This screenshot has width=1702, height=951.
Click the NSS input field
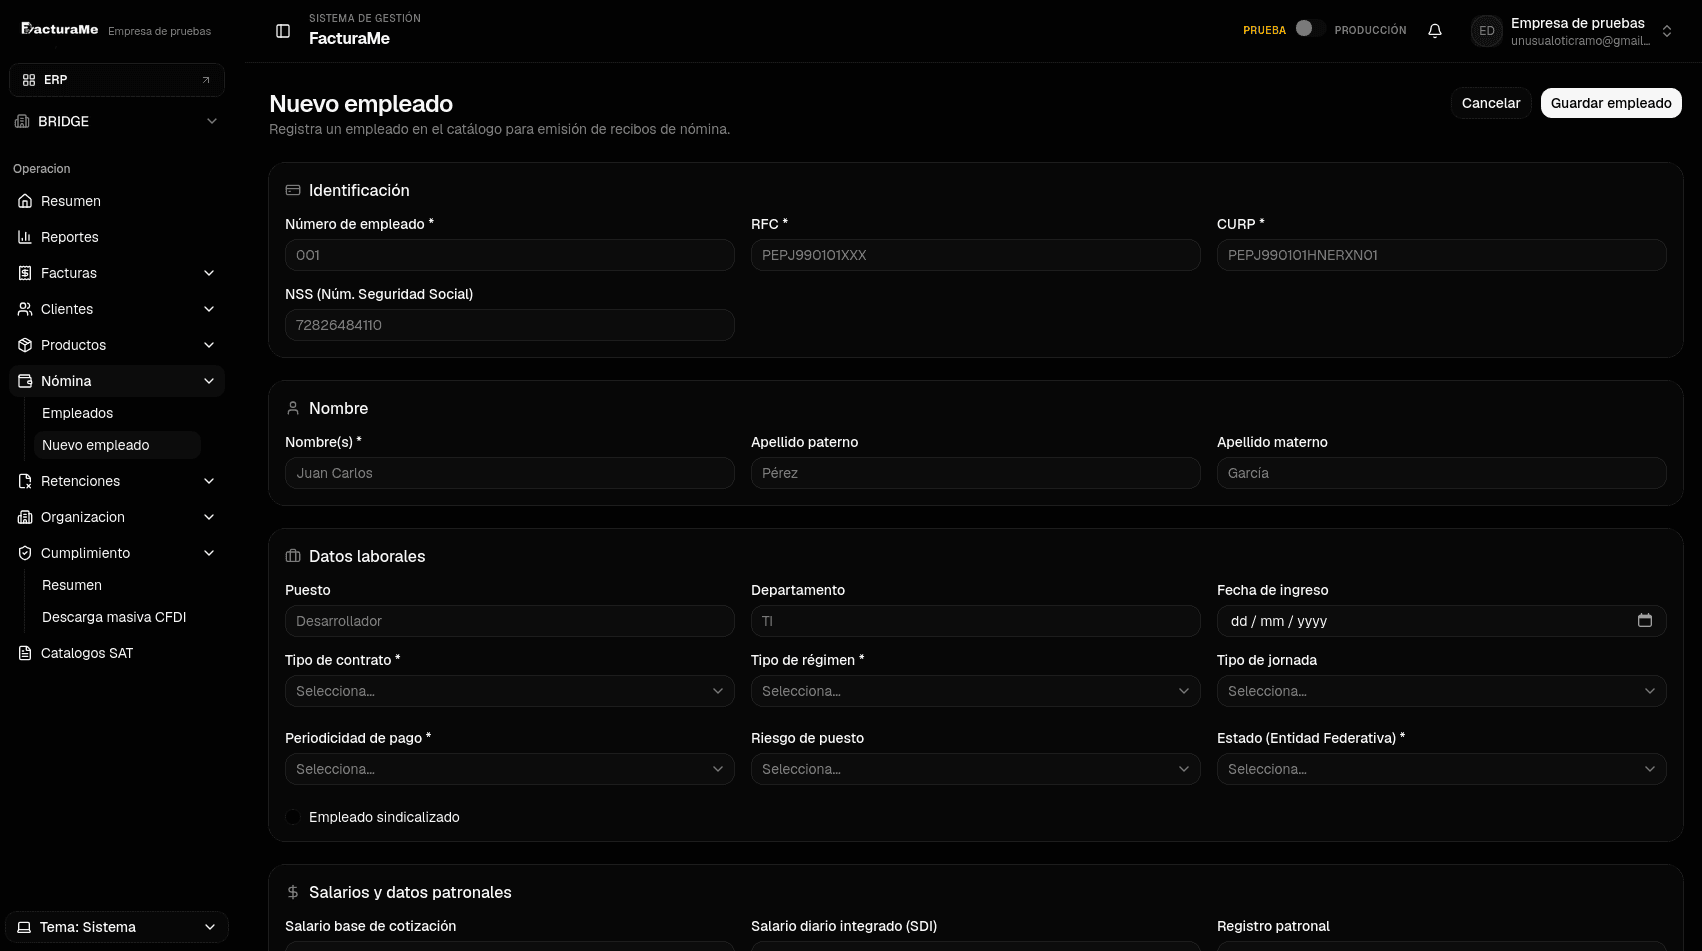[x=510, y=325]
